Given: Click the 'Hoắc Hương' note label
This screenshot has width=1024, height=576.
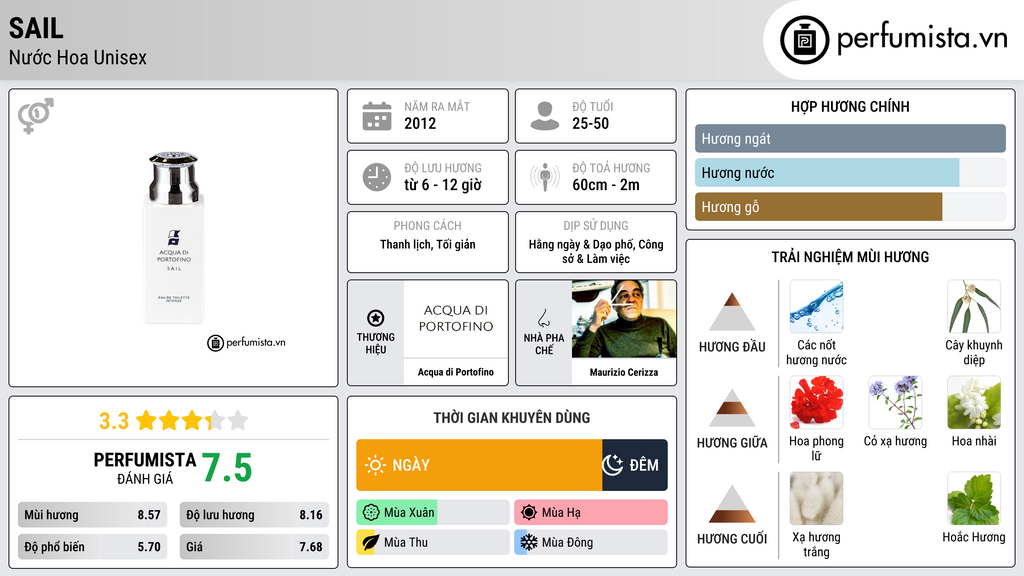Looking at the screenshot, I should [x=974, y=537].
